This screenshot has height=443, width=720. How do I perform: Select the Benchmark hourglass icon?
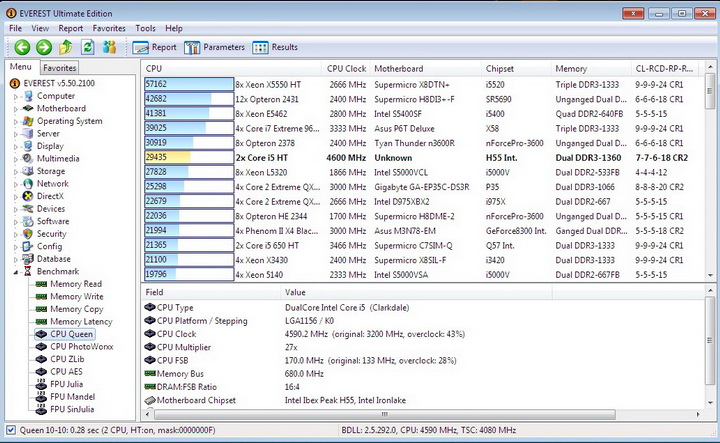point(28,271)
